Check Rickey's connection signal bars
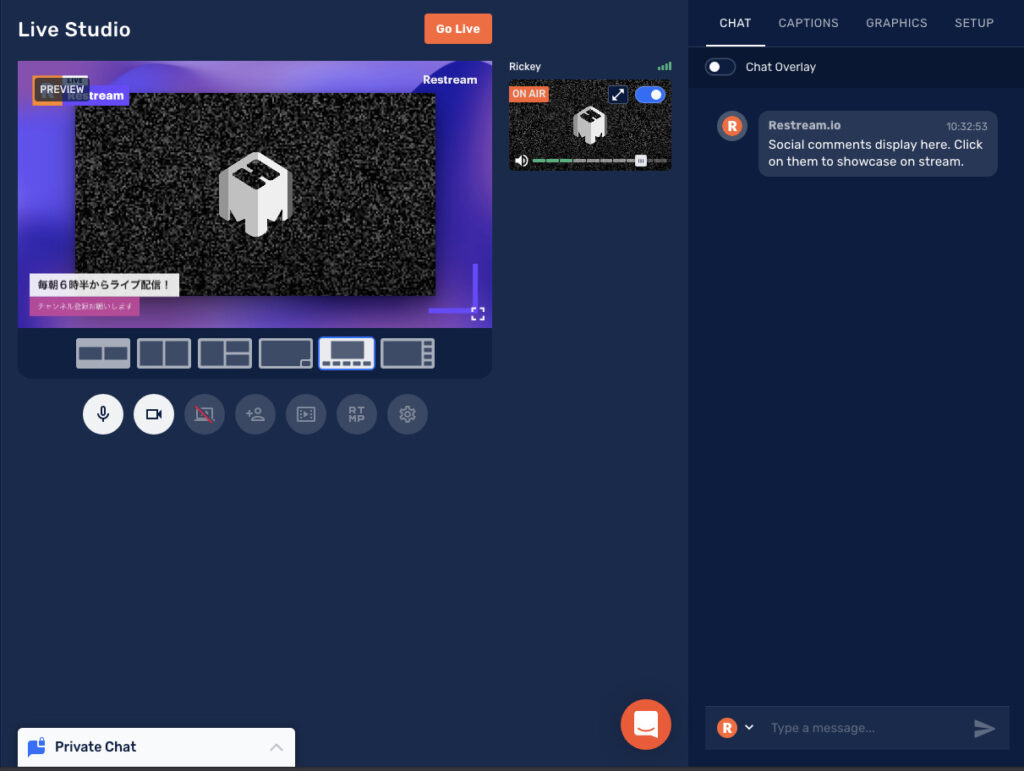The width and height of the screenshot is (1024, 771). pyautogui.click(x=664, y=66)
